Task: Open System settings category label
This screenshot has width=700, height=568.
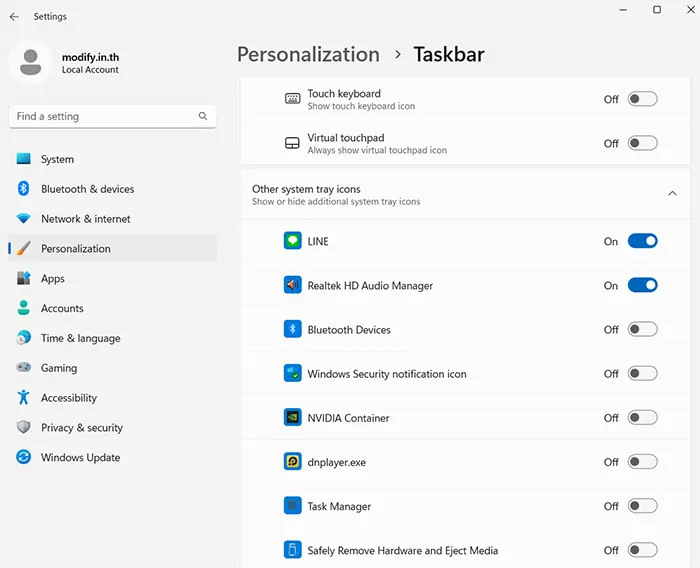Action: pyautogui.click(x=57, y=159)
